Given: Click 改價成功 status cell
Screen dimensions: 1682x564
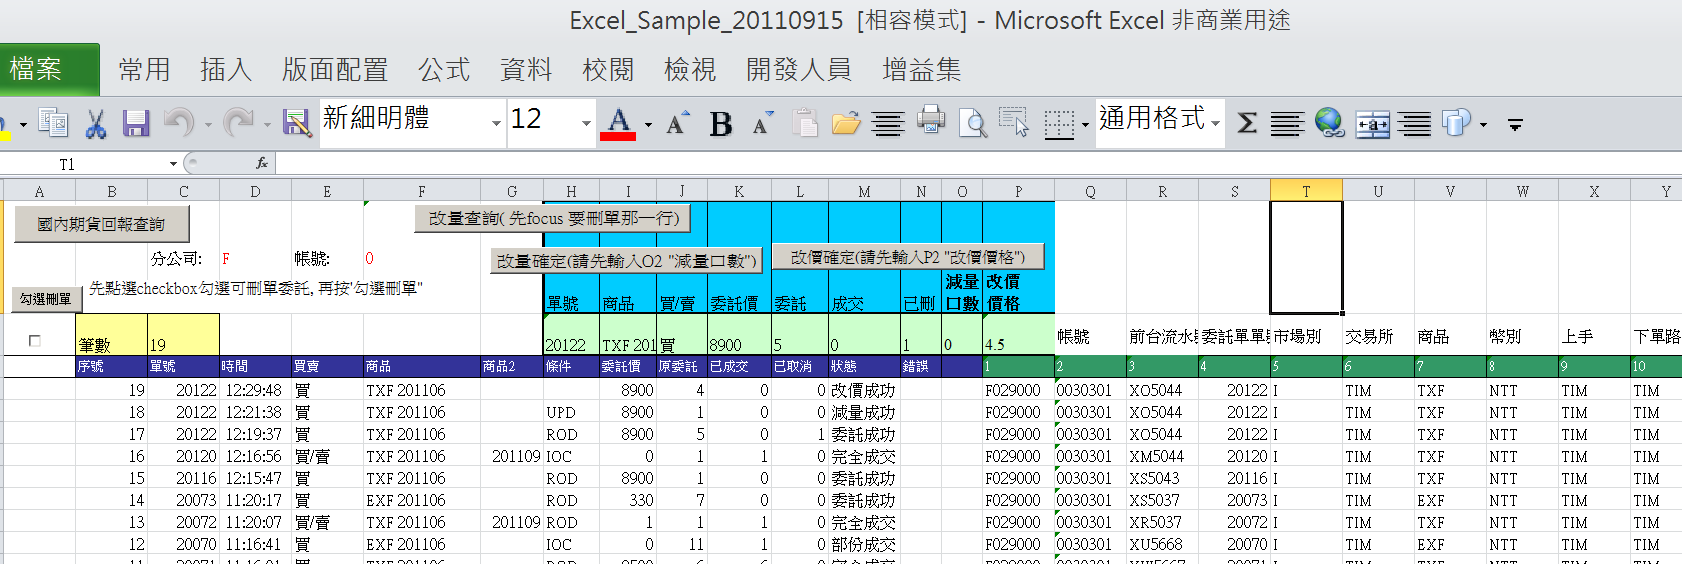Looking at the screenshot, I should click(x=863, y=391).
